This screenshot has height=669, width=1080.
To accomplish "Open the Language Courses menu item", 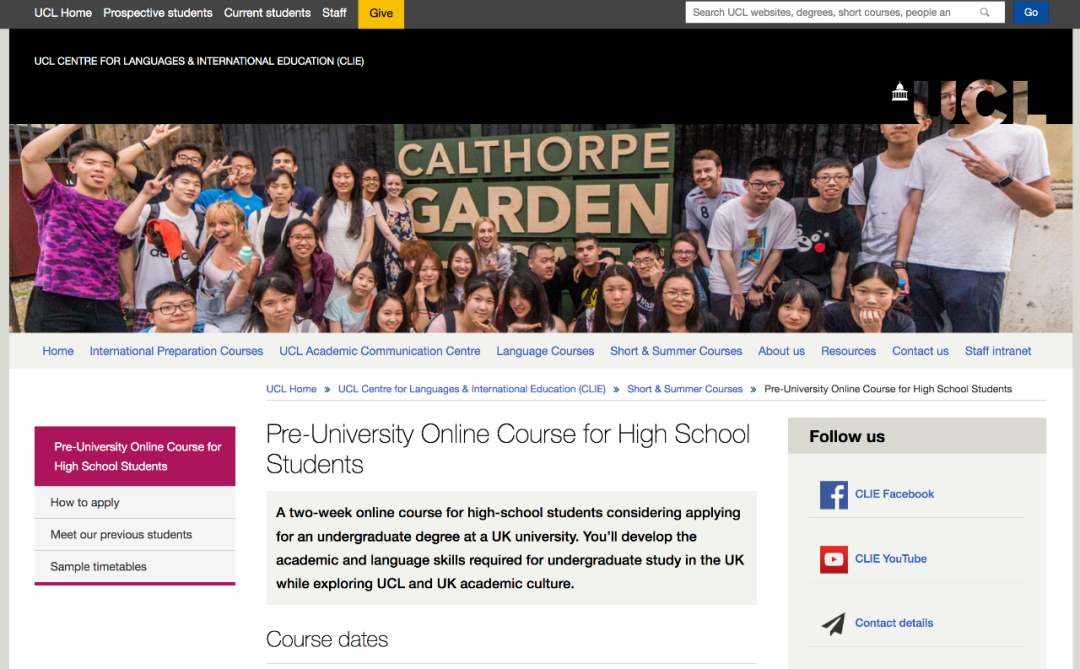I will tap(545, 351).
